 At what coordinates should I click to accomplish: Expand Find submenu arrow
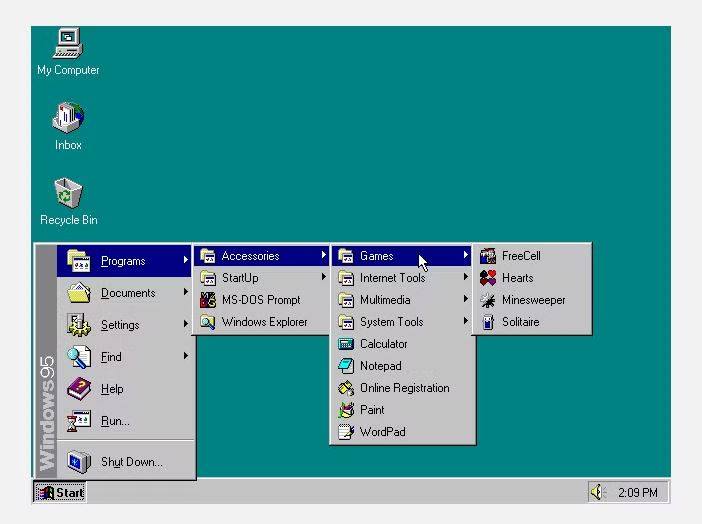[x=185, y=356]
